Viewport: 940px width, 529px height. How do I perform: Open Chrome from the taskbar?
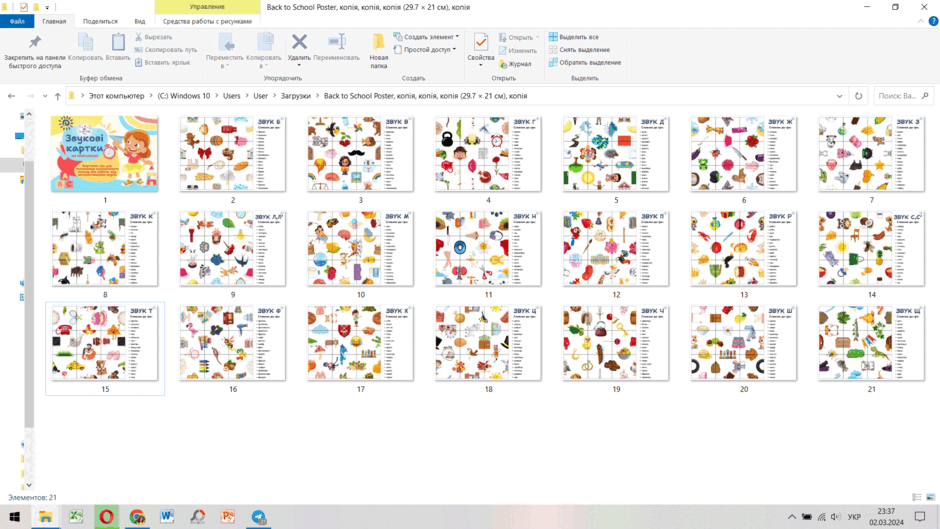(137, 516)
